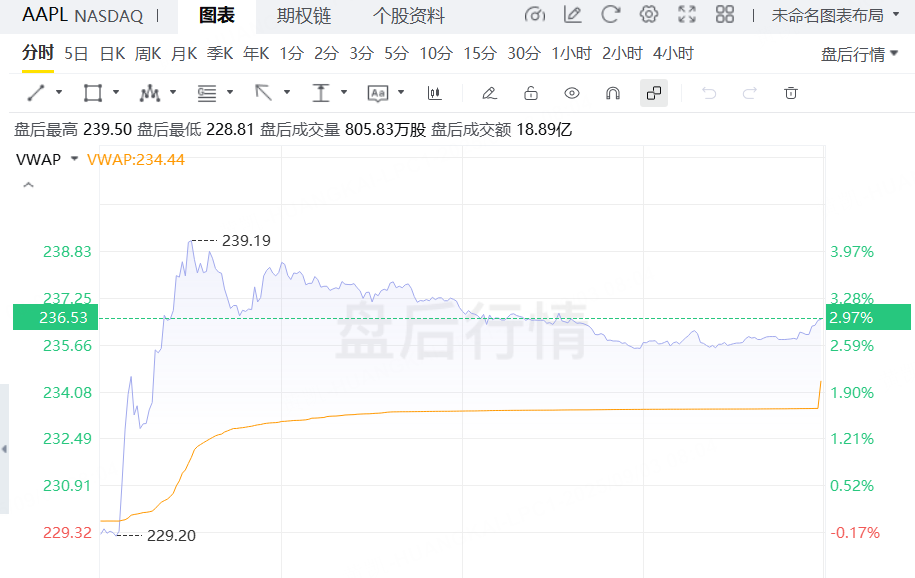
Task: Open chart settings gear icon
Action: coord(649,15)
